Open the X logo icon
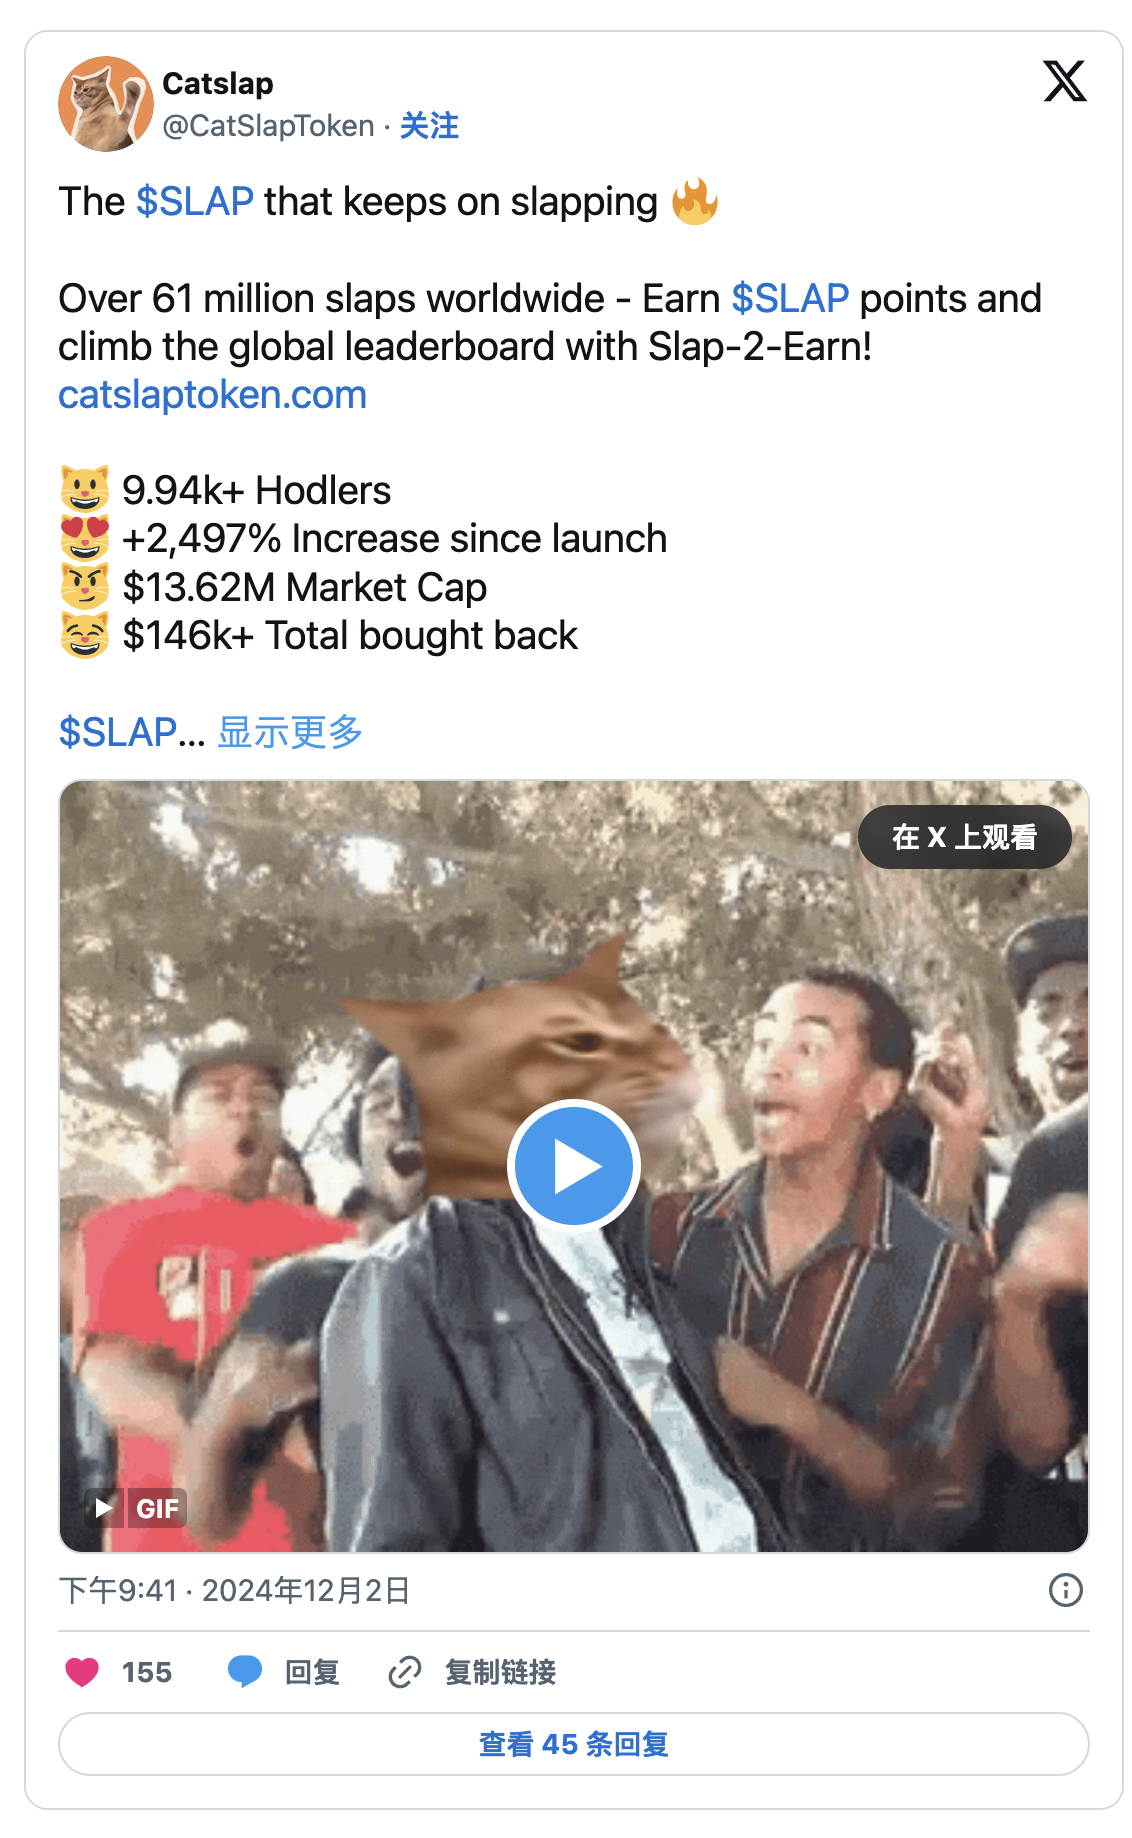Image resolution: width=1132 pixels, height=1838 pixels. point(1065,81)
